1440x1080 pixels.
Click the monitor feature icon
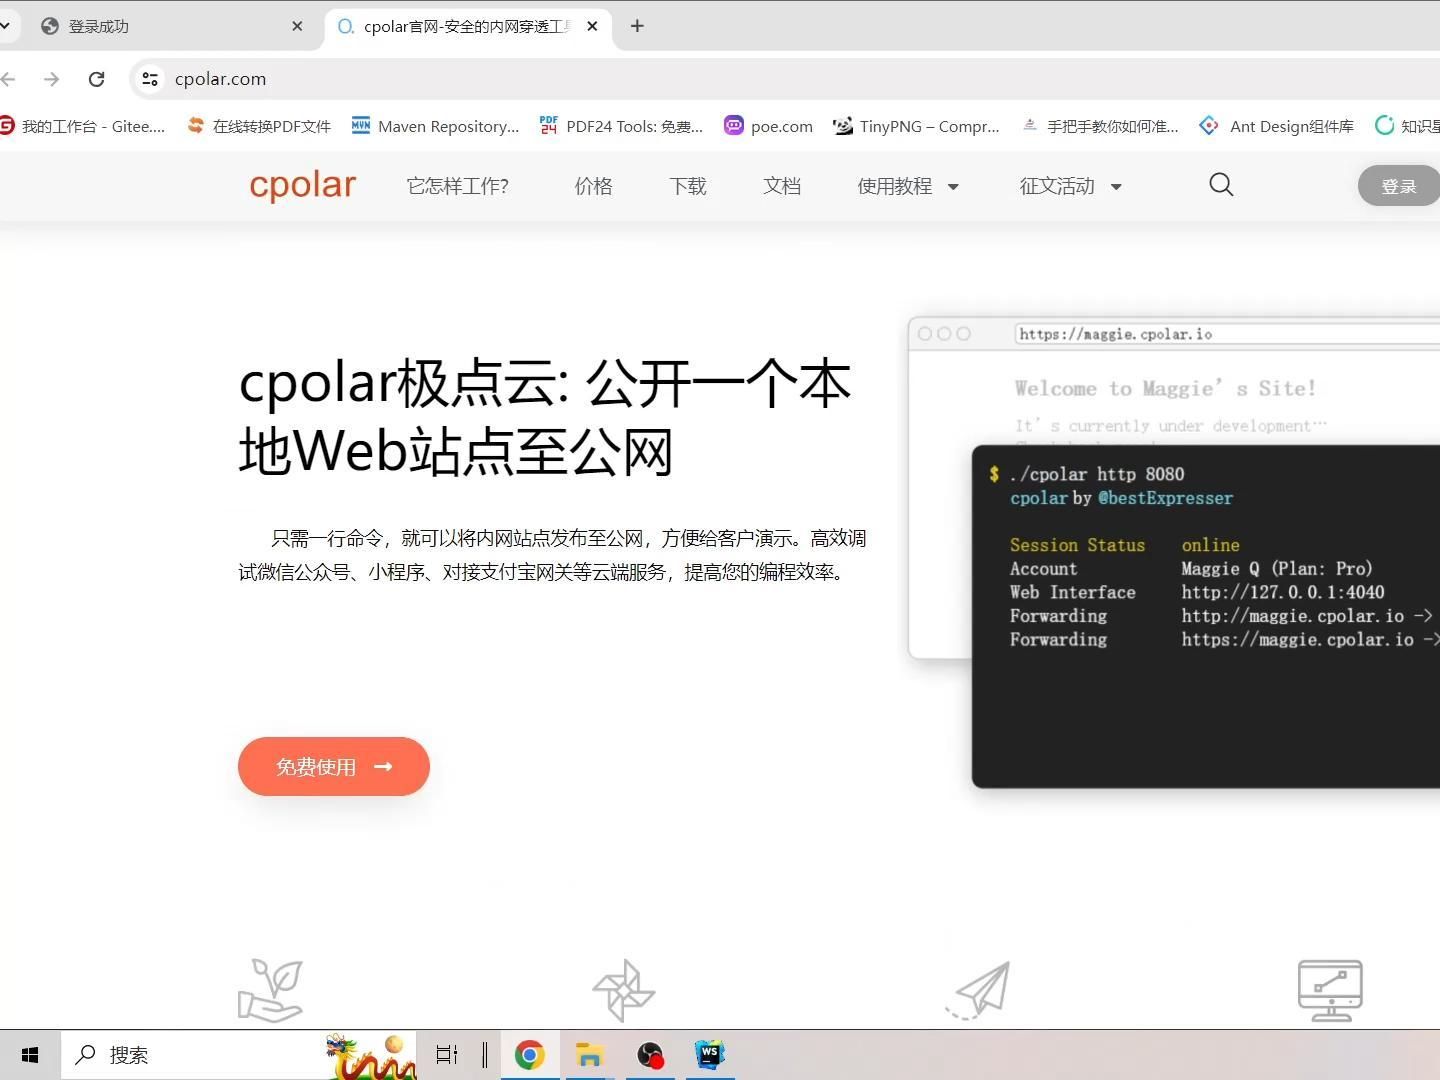coord(1330,990)
